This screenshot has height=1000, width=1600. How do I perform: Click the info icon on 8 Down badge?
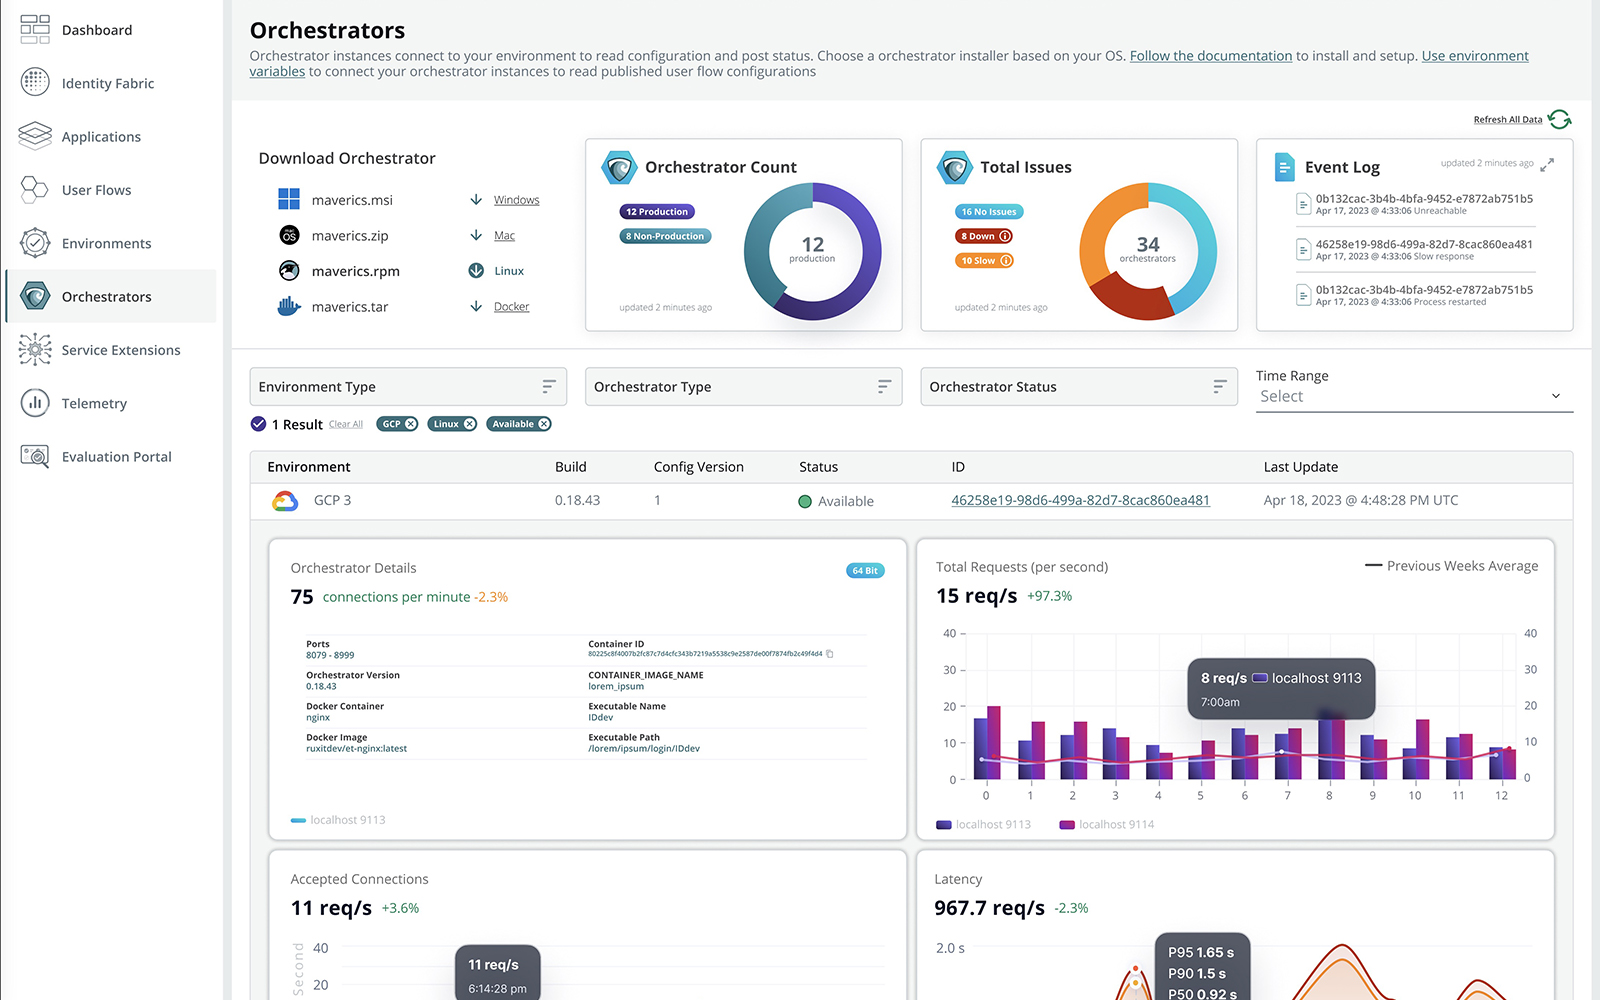pyautogui.click(x=1005, y=237)
